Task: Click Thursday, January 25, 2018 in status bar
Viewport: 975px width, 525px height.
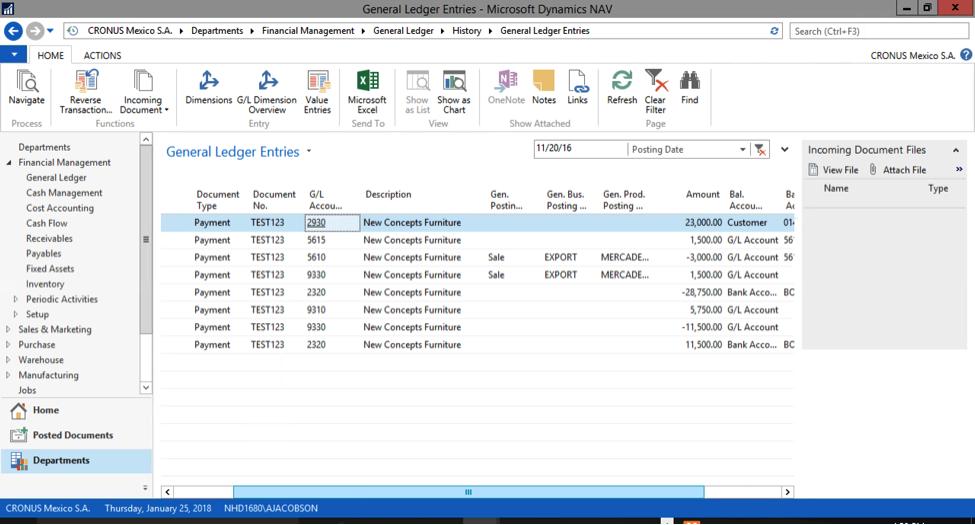Action: [158, 508]
